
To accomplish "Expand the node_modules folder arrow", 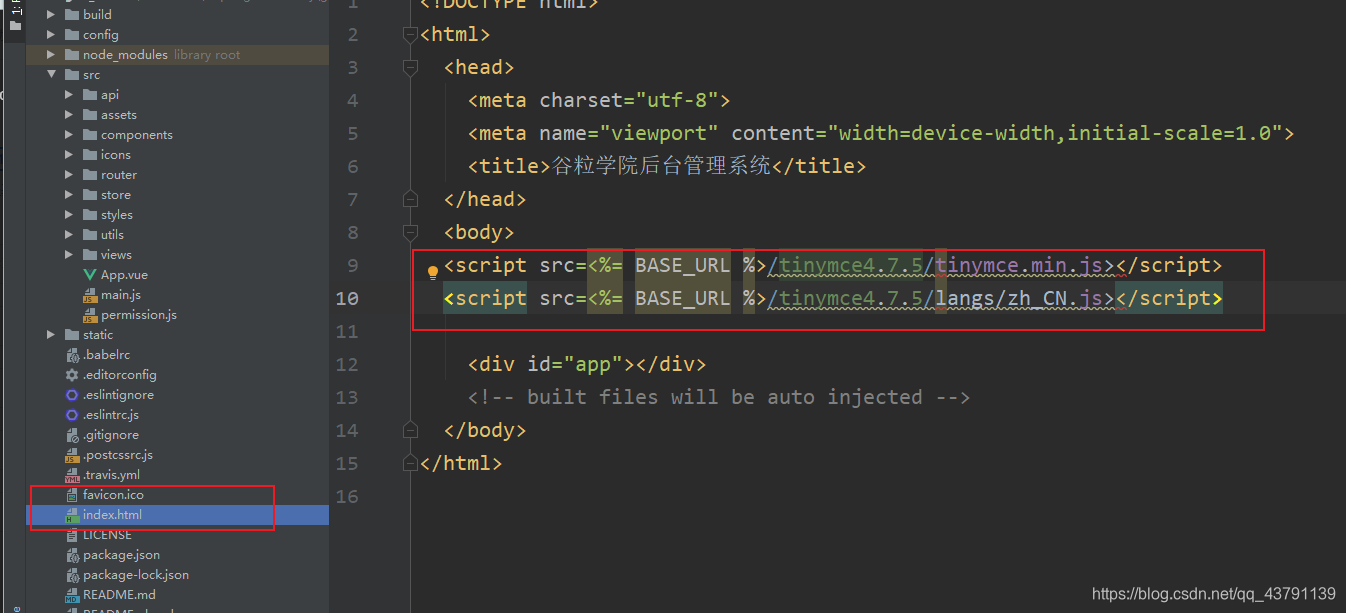I will pos(51,55).
